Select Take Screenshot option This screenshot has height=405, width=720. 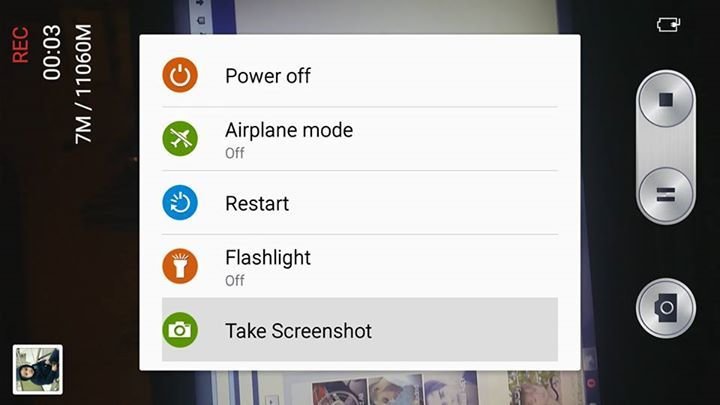point(360,330)
